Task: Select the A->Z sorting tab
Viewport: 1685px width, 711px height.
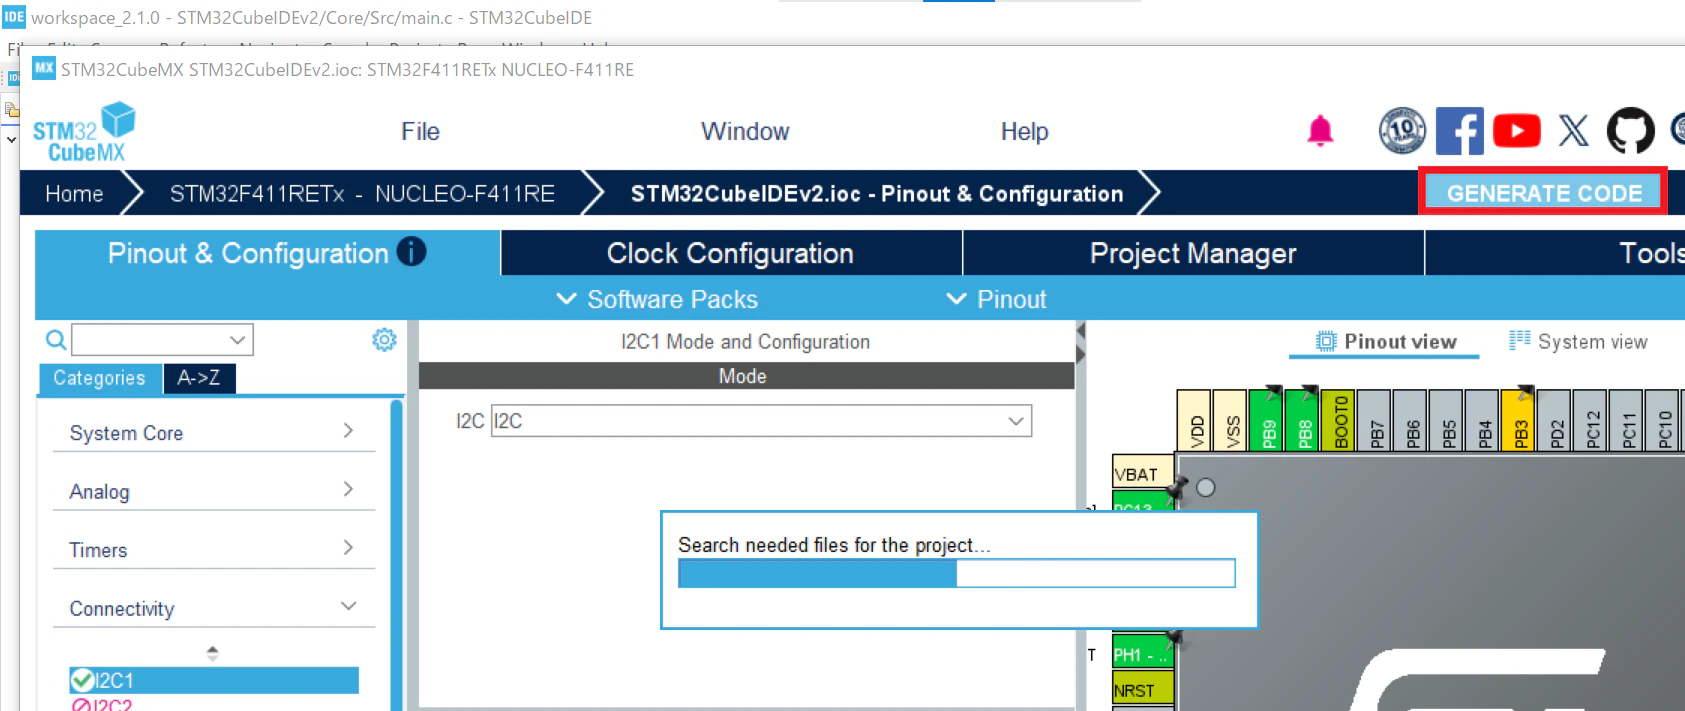Action: click(198, 378)
